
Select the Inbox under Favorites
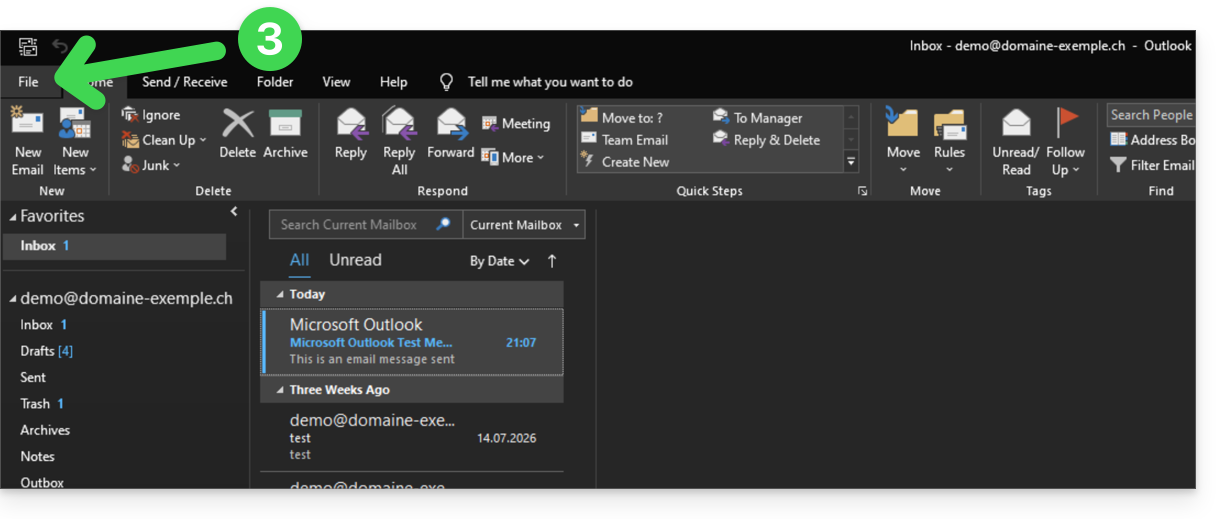[x=114, y=246]
